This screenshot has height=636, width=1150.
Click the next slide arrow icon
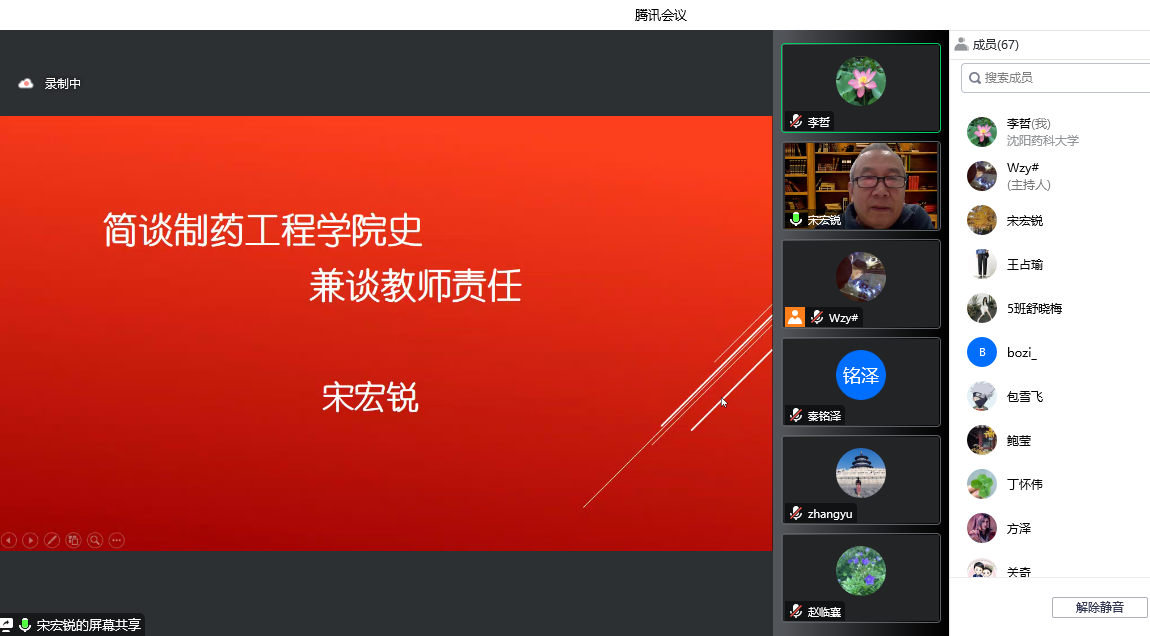point(30,540)
